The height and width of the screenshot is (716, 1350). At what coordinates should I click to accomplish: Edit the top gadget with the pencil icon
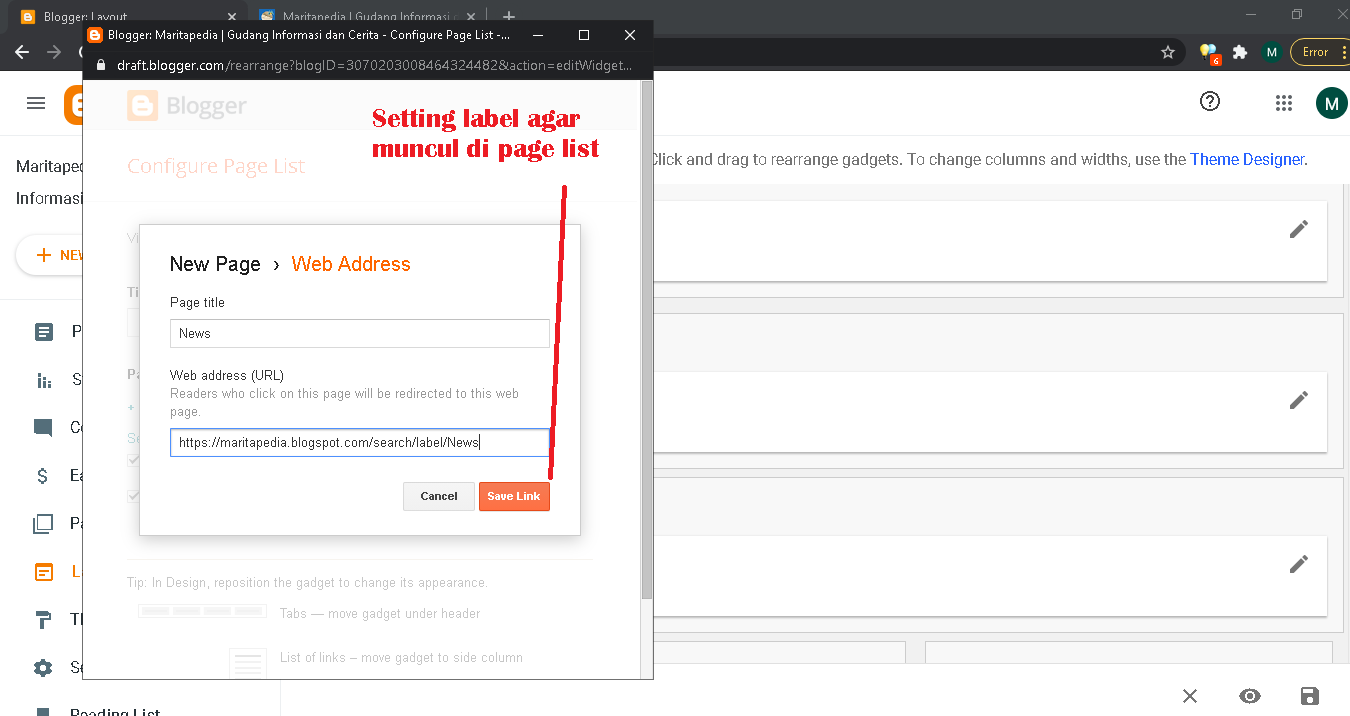tap(1298, 229)
